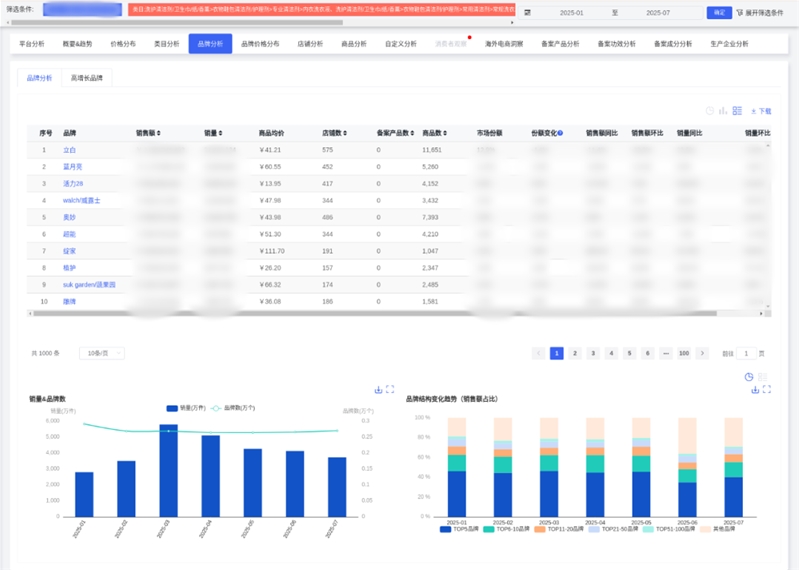Image resolution: width=799 pixels, height=570 pixels.
Task: Click the 2025-01 start date field
Action: pyautogui.click(x=571, y=13)
